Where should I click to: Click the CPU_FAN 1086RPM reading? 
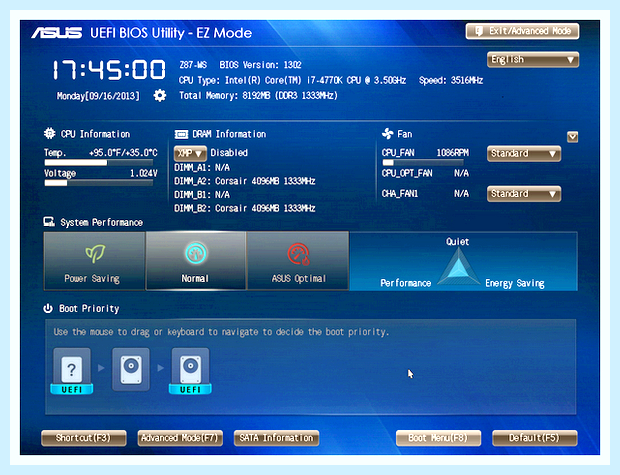425,153
